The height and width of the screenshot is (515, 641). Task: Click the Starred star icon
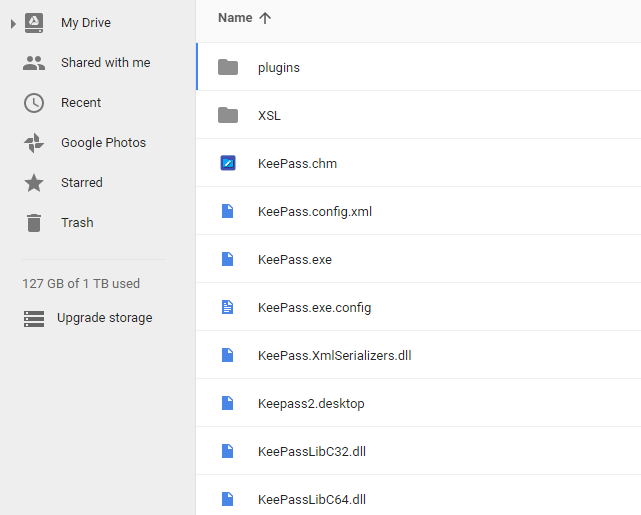(x=34, y=183)
